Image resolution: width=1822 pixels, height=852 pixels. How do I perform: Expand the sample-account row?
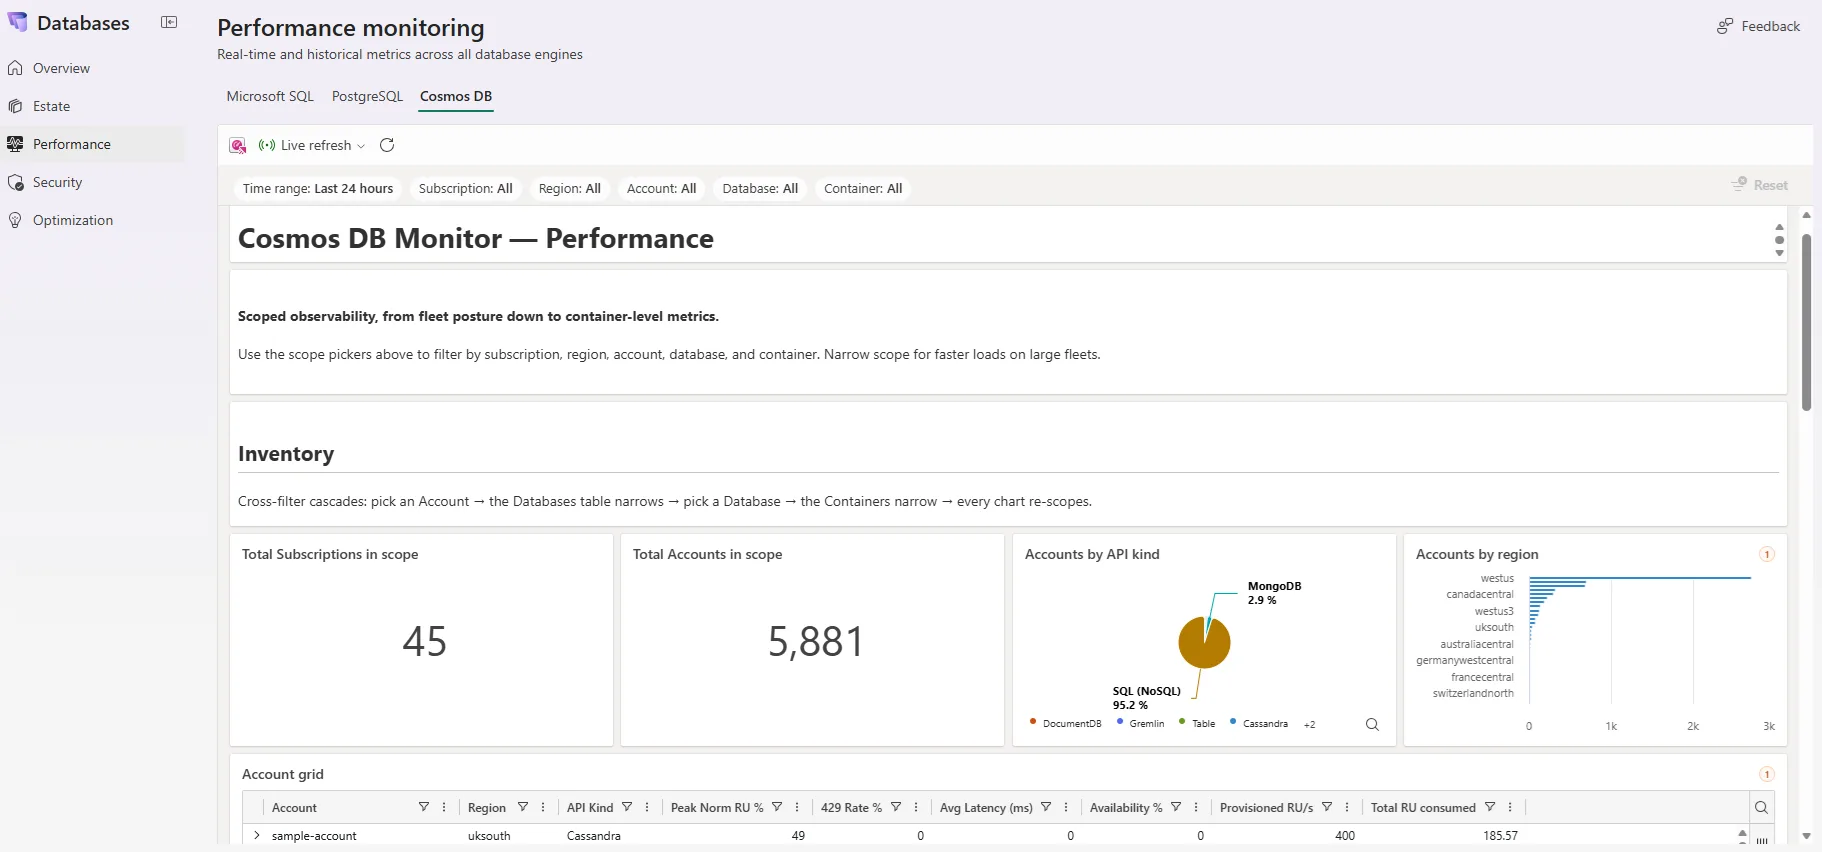[257, 835]
